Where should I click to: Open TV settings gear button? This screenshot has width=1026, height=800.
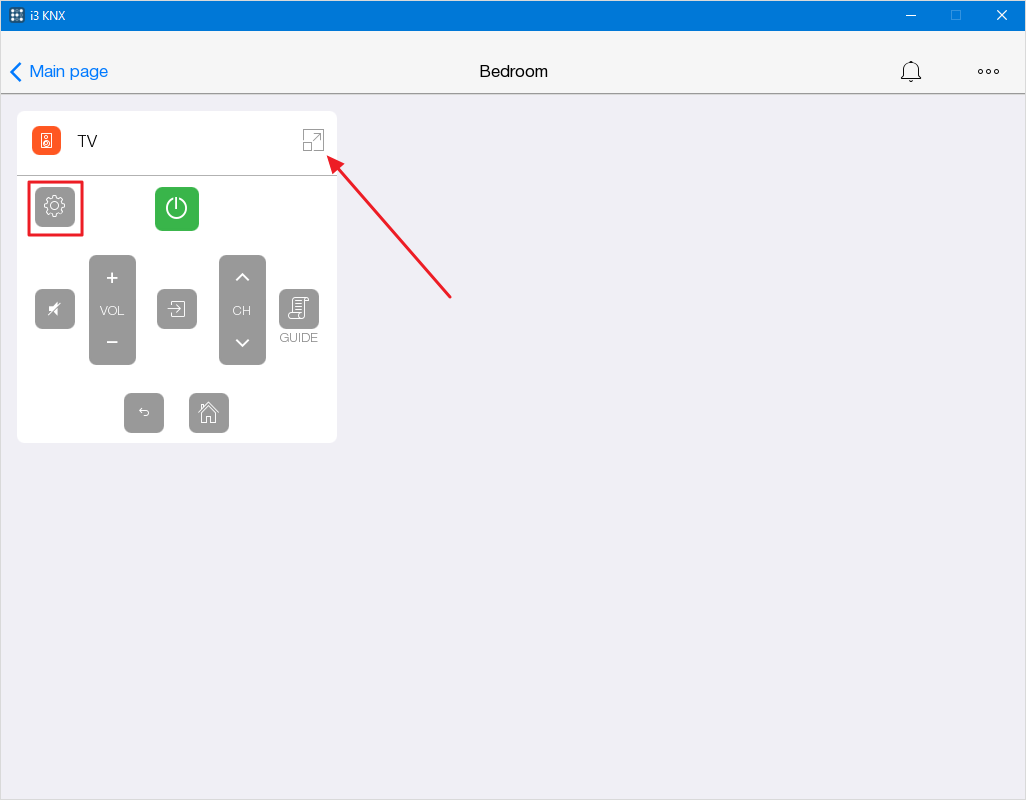pyautogui.click(x=55, y=207)
